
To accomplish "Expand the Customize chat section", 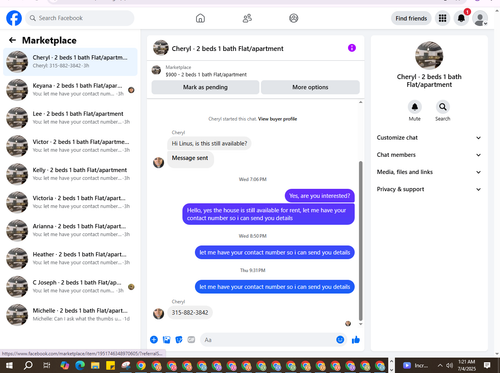I will (429, 138).
